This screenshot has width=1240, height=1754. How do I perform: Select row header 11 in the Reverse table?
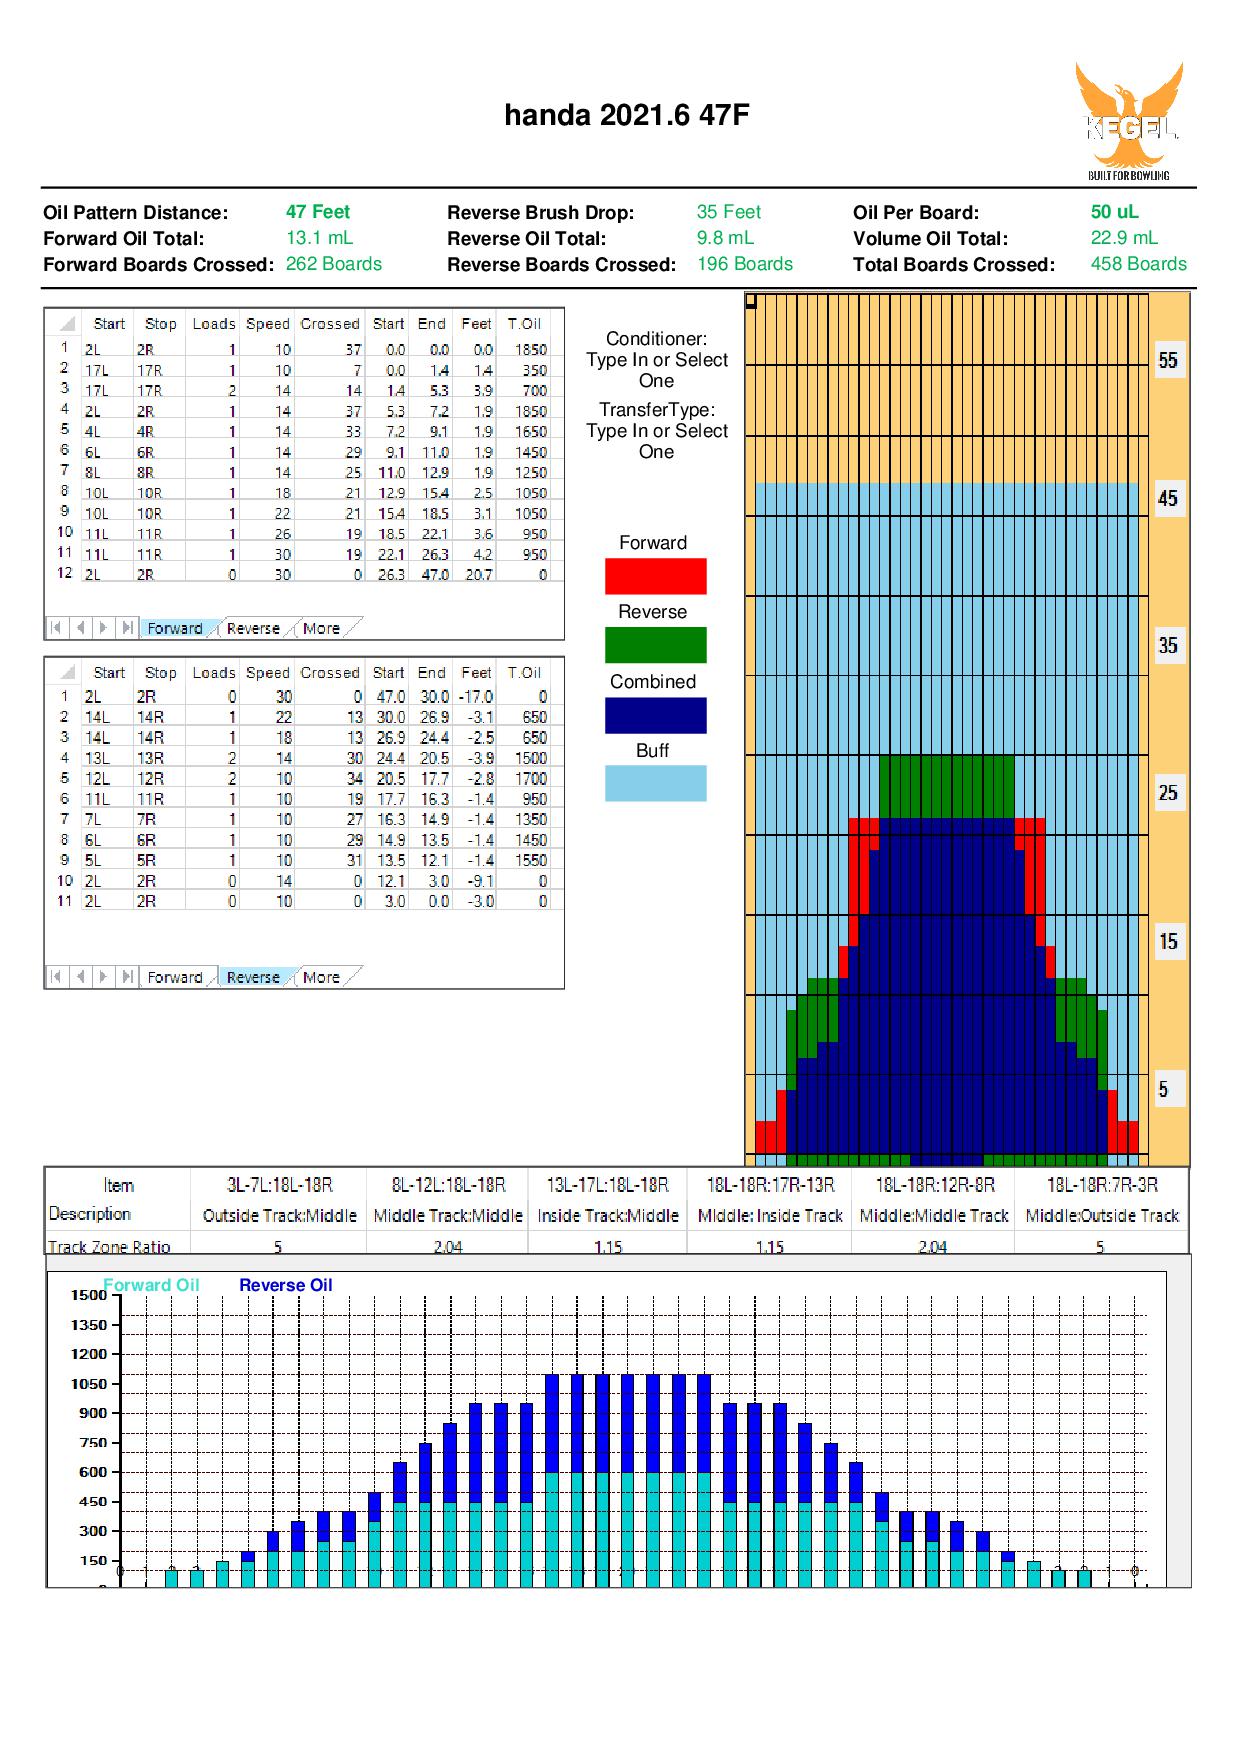[65, 900]
